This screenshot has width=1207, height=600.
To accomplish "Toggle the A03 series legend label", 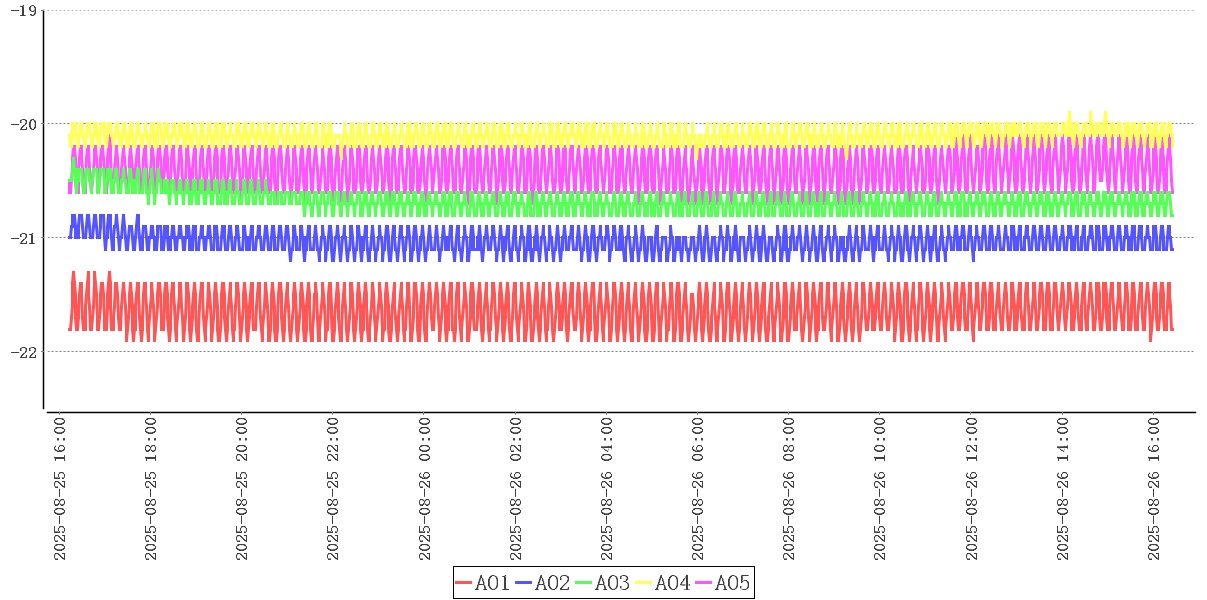I will (612, 583).
